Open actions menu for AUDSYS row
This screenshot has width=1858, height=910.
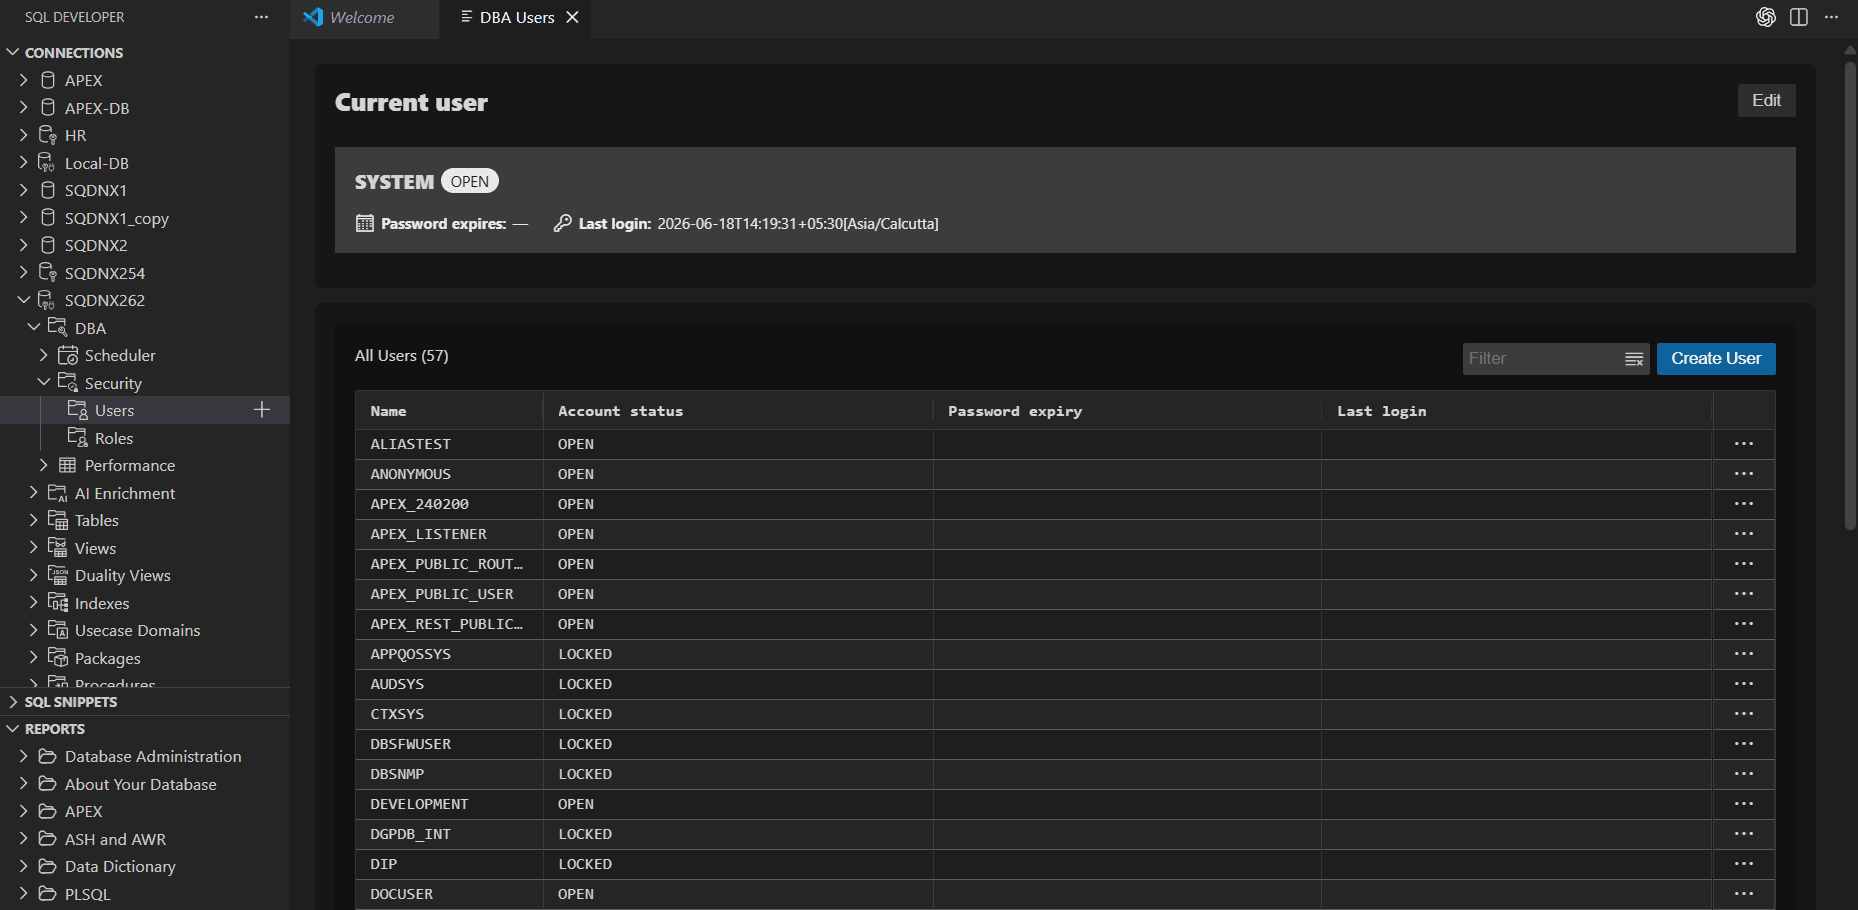click(1744, 684)
